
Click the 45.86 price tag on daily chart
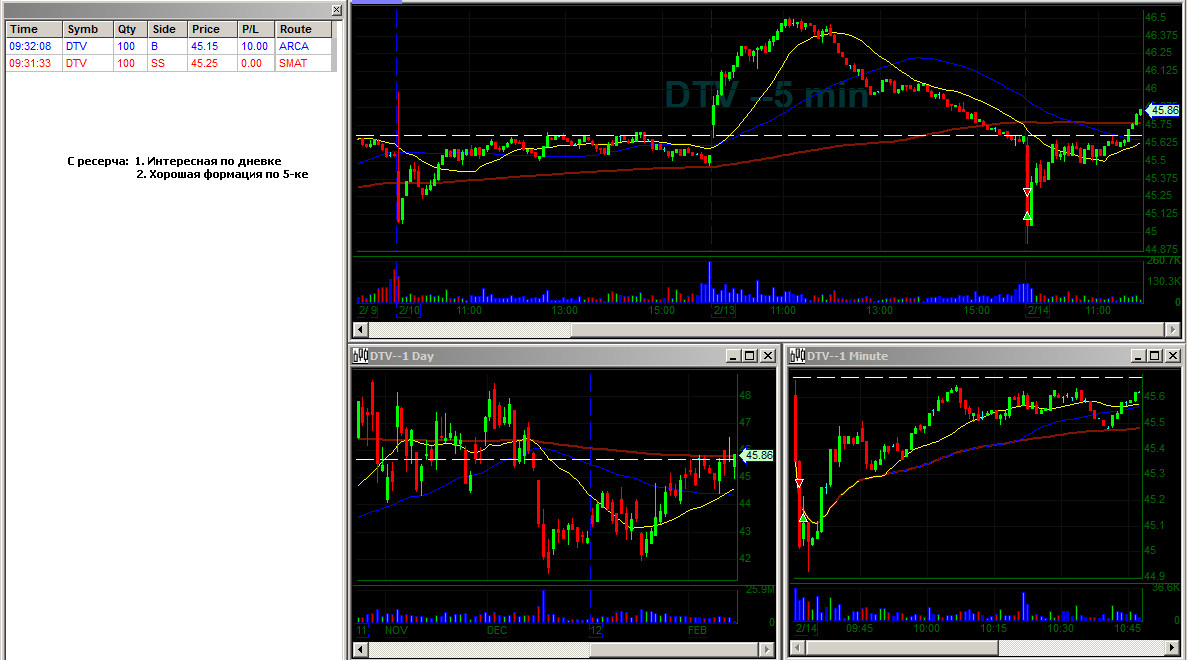(x=757, y=455)
